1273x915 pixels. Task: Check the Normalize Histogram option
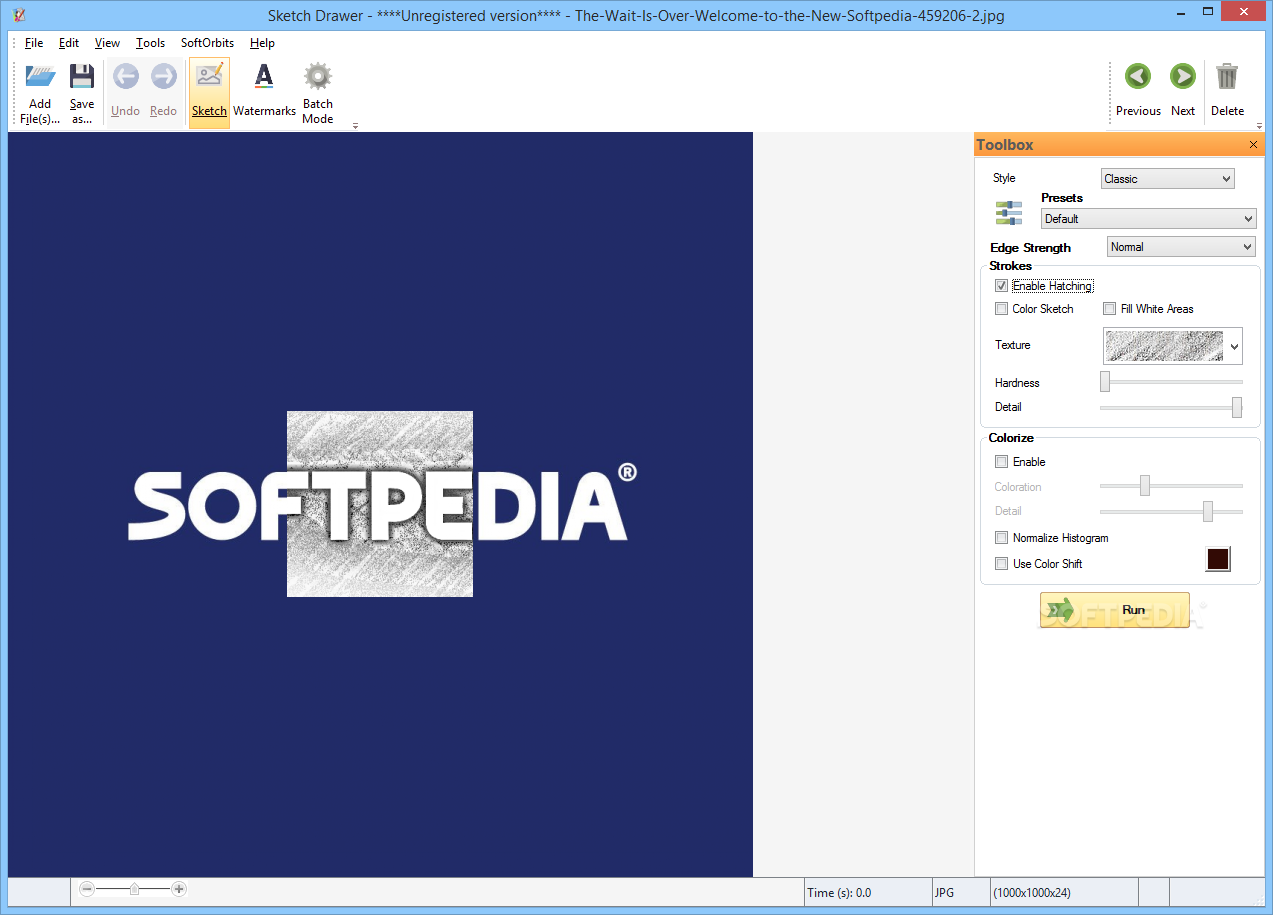[x=1002, y=538]
